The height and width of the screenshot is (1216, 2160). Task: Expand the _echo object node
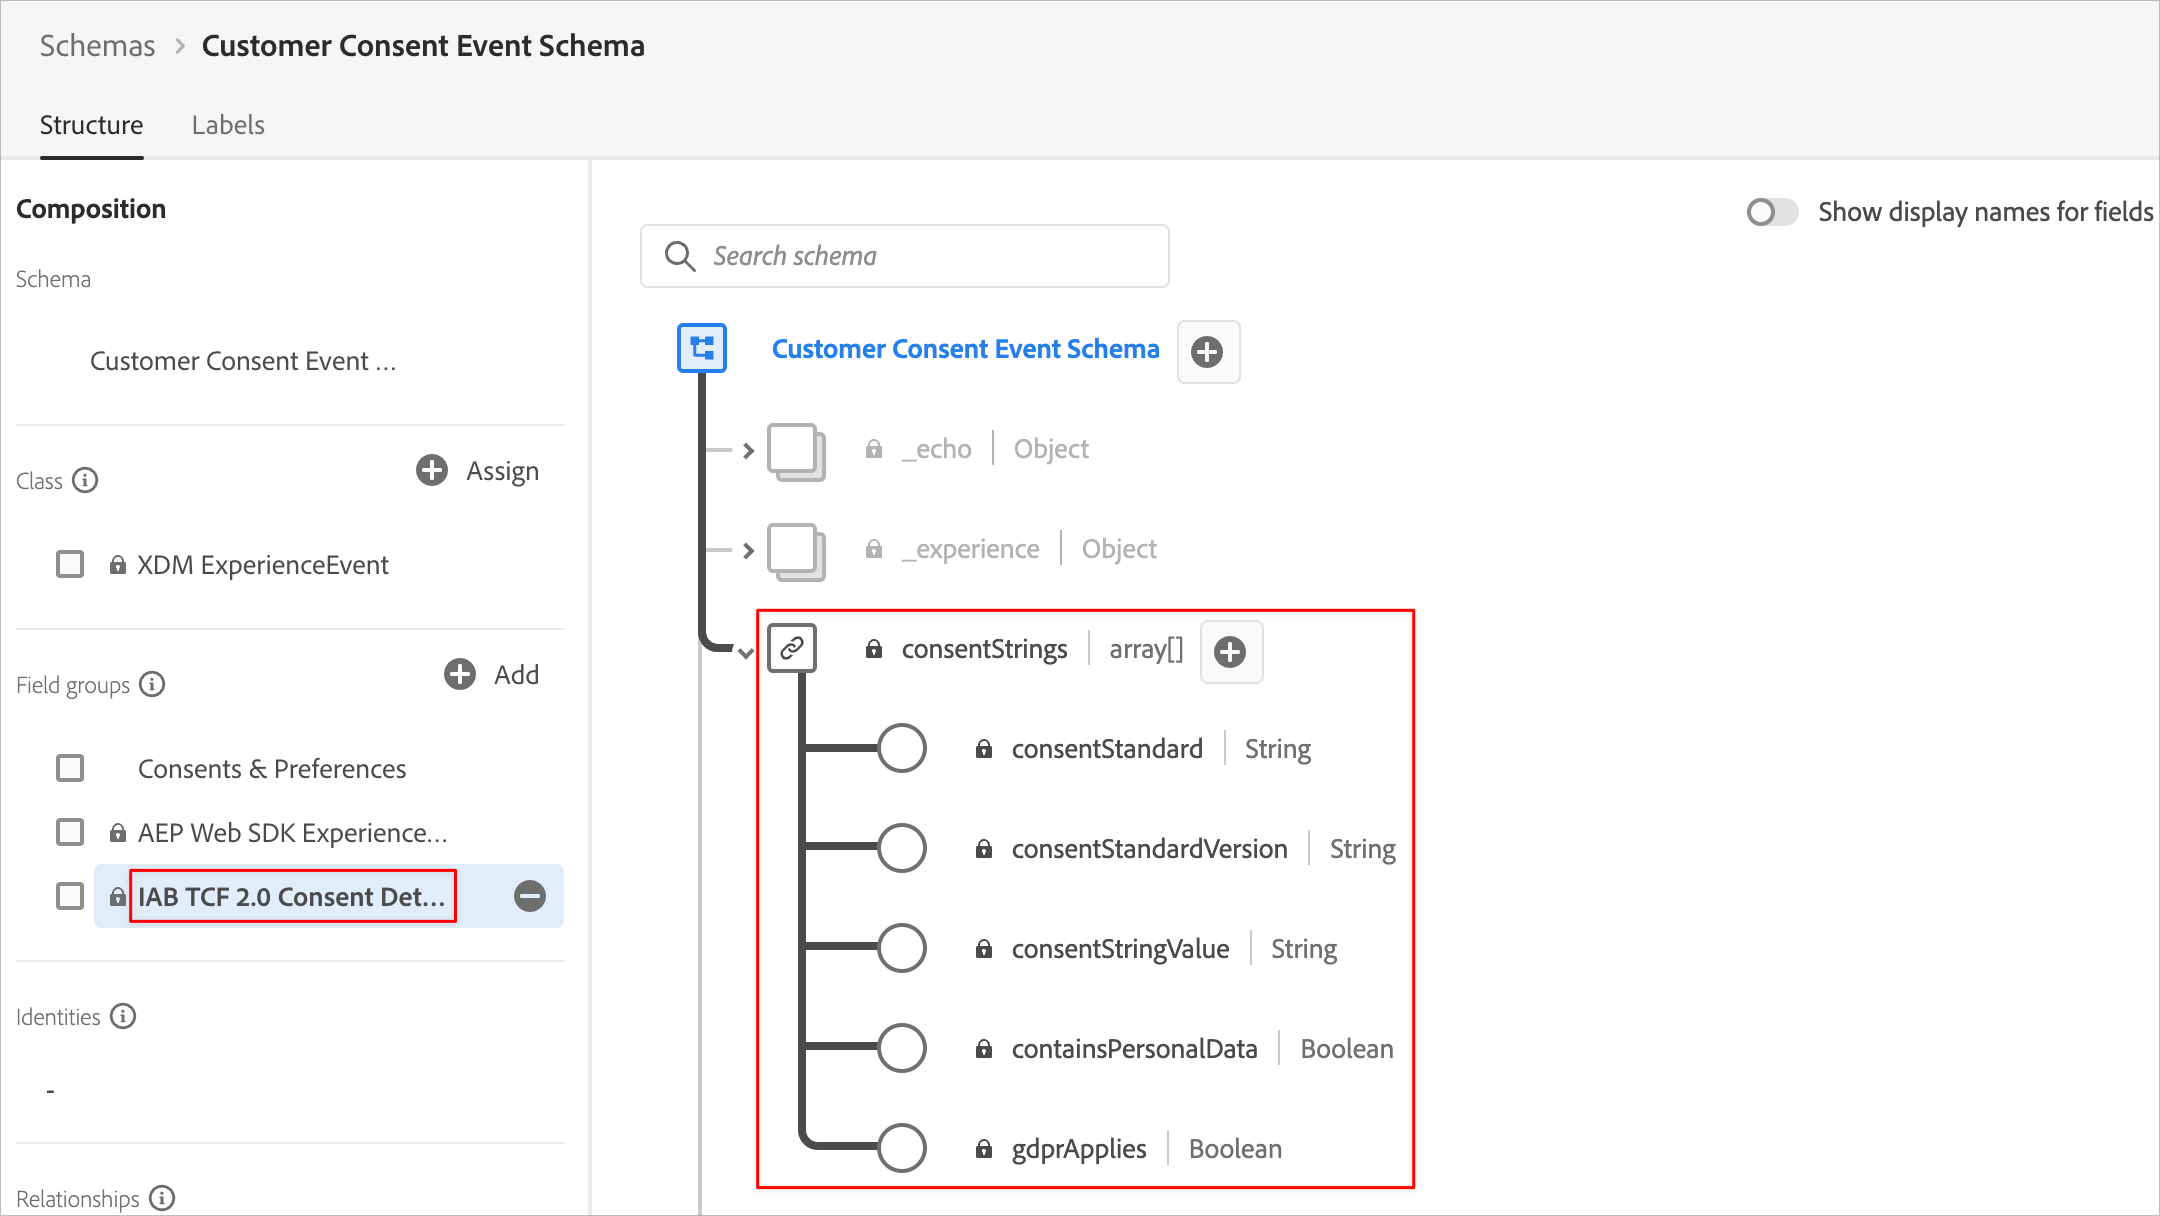pos(748,451)
